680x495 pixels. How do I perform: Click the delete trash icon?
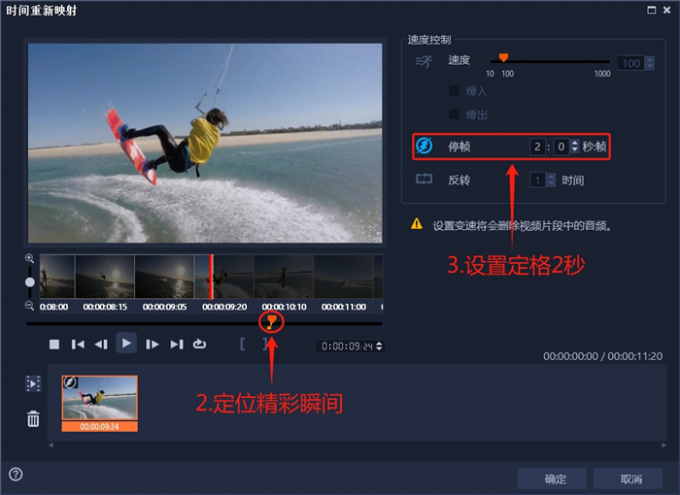[33, 419]
